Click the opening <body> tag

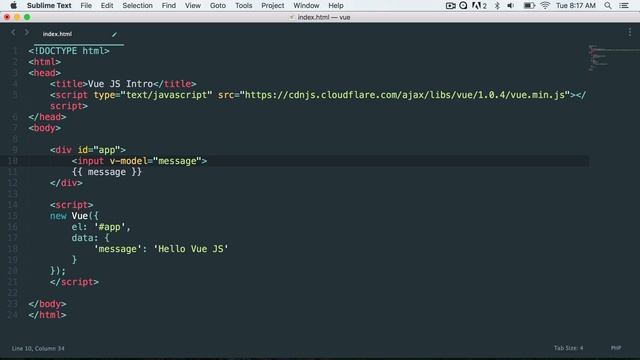pos(44,128)
